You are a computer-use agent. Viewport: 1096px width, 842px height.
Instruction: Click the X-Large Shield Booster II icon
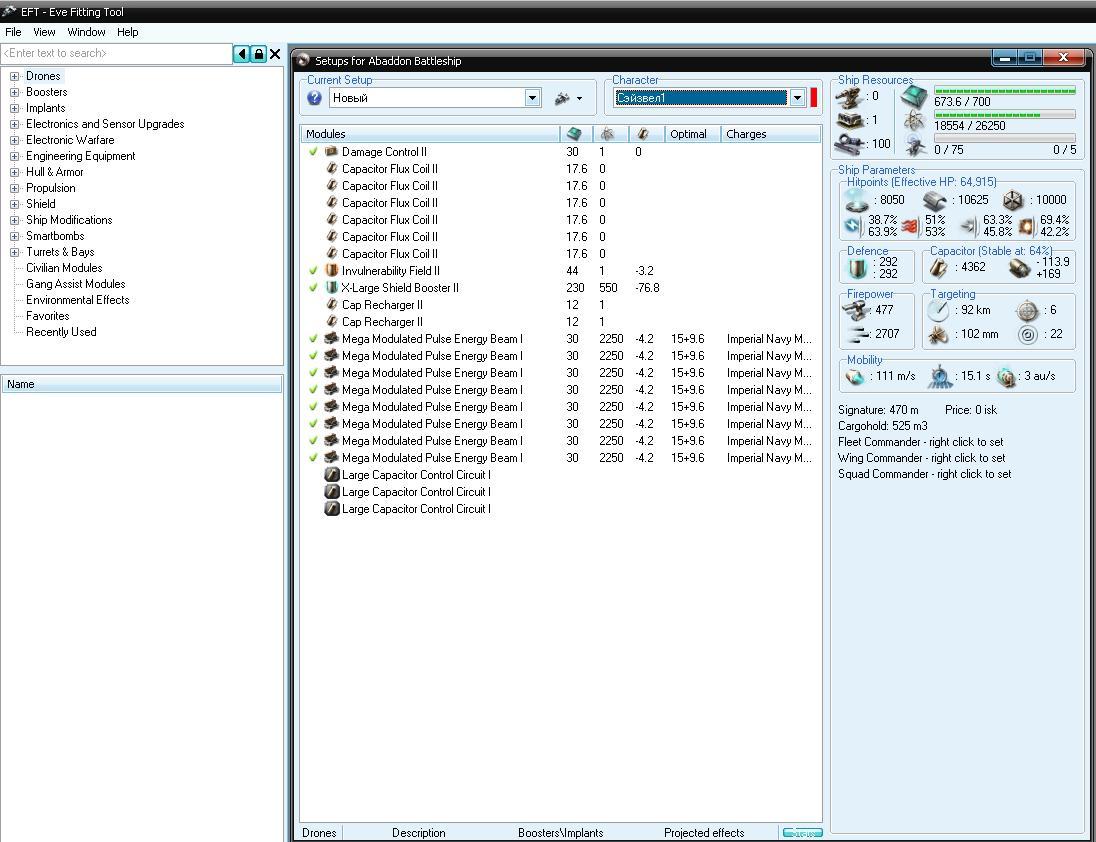coord(332,288)
